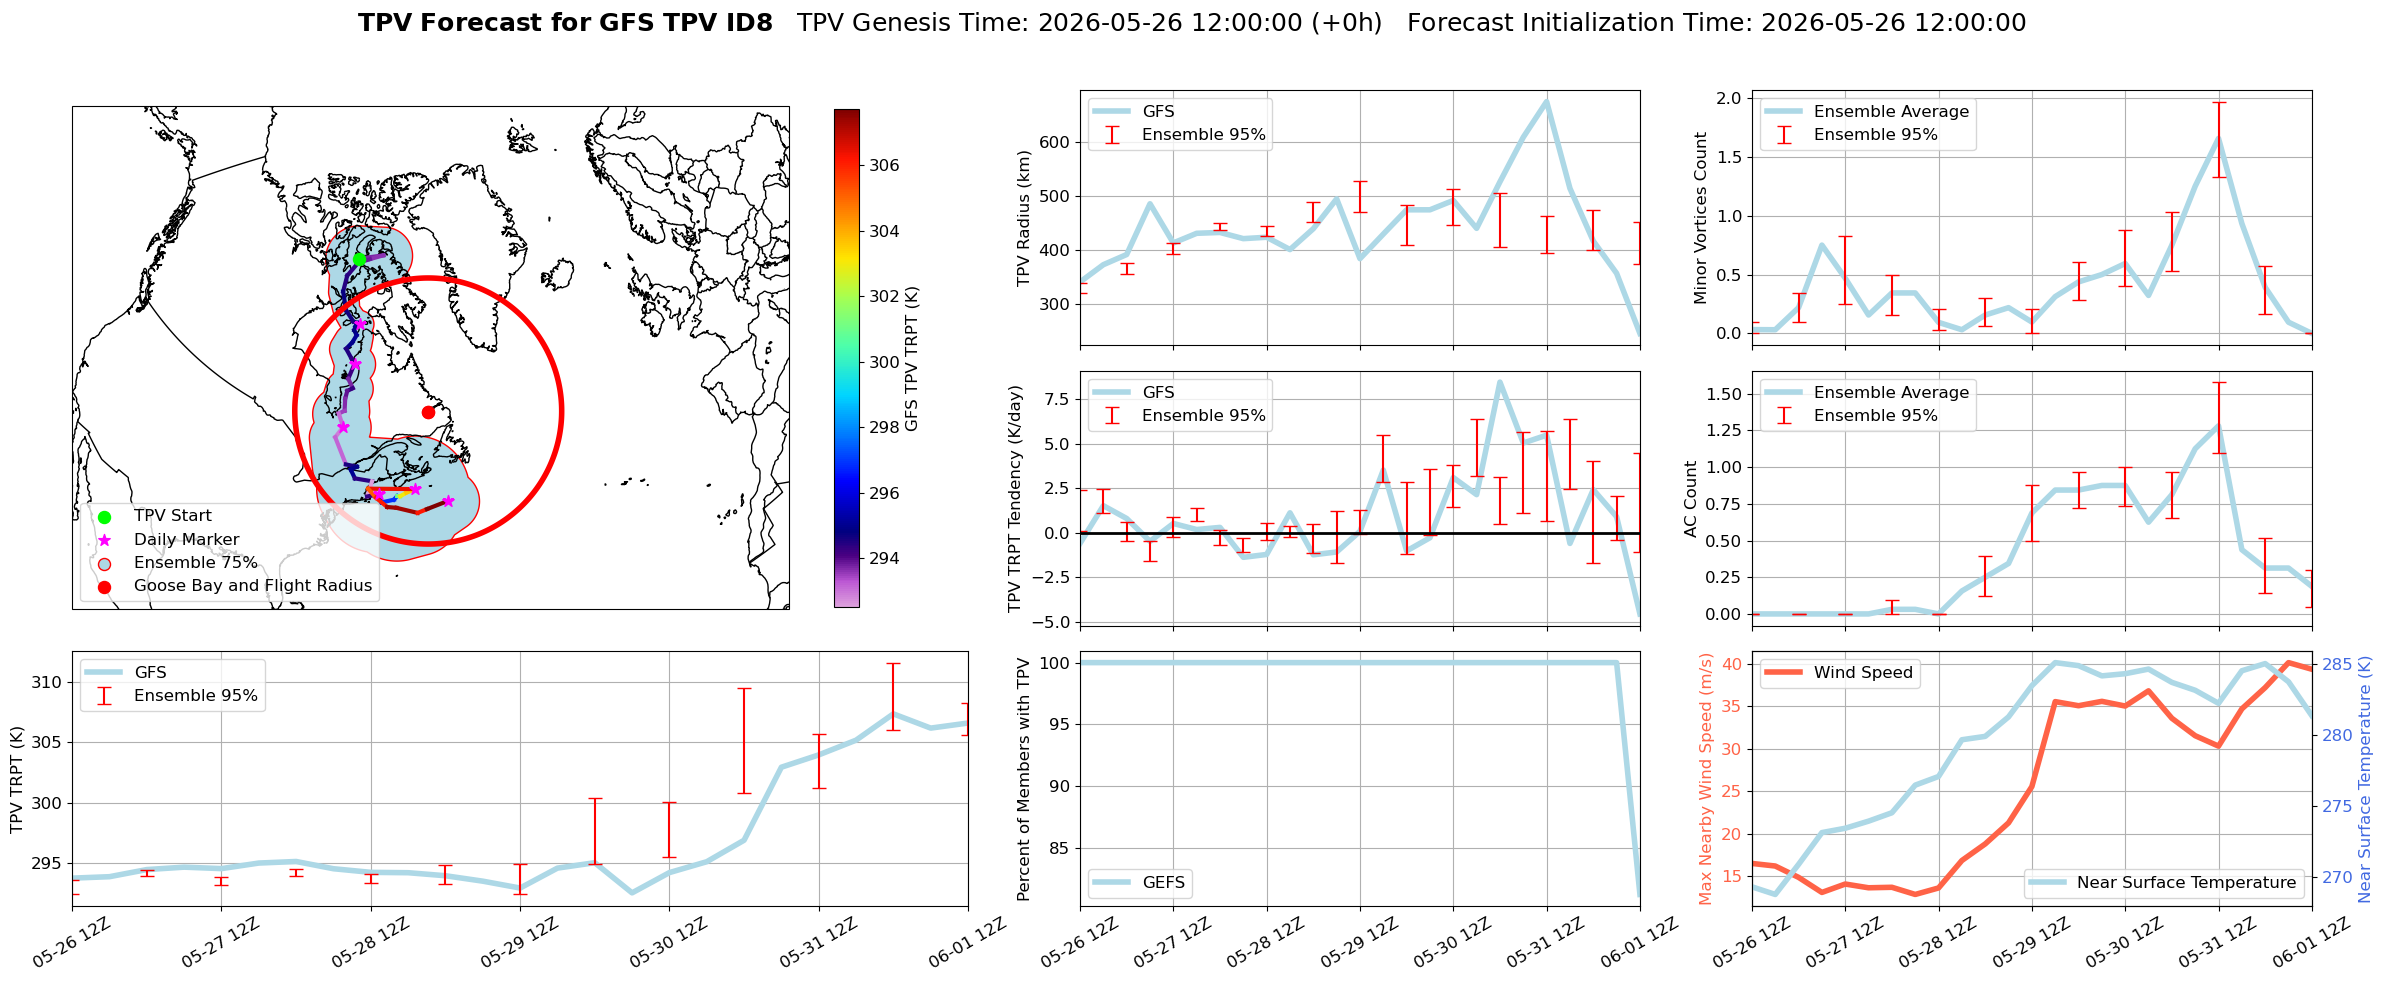Click the GEFS legend line sample
Viewport: 2384px width, 982px height.
click(x=1111, y=883)
